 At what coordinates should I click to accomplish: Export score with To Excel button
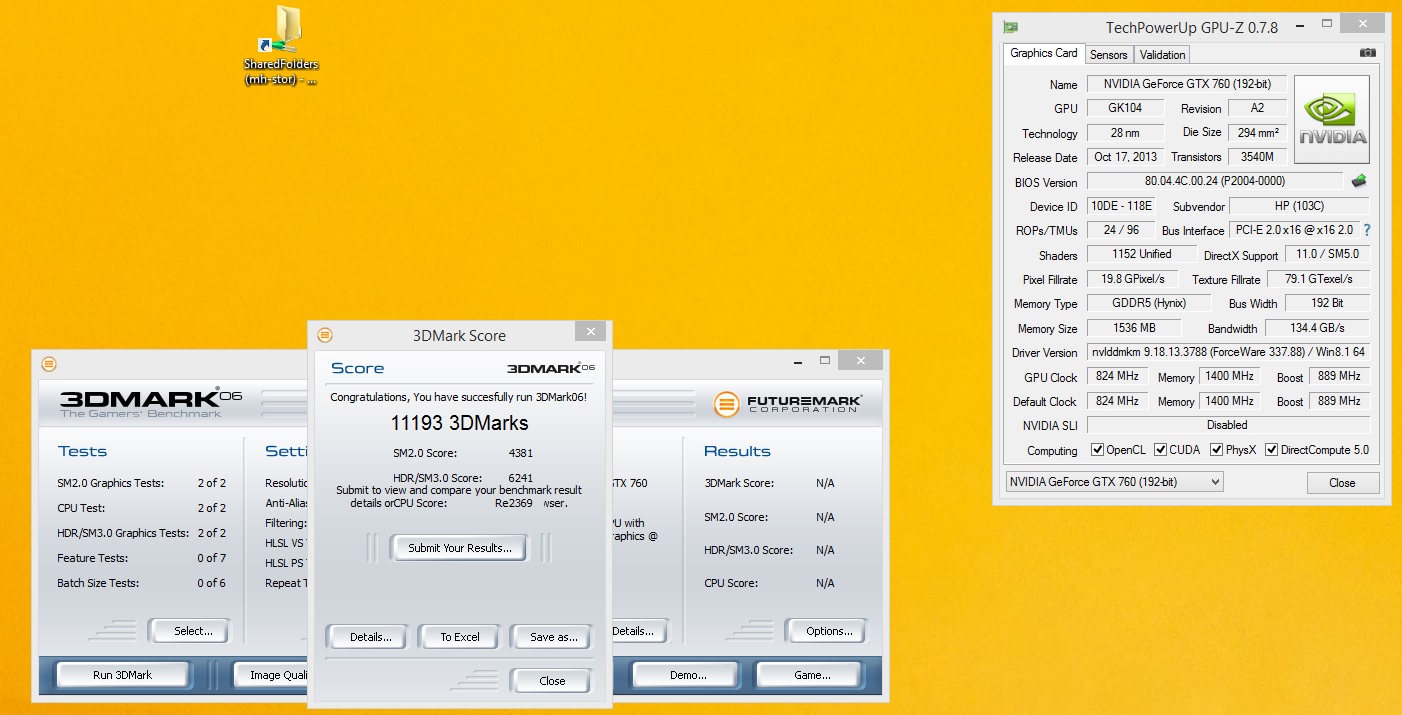(460, 637)
